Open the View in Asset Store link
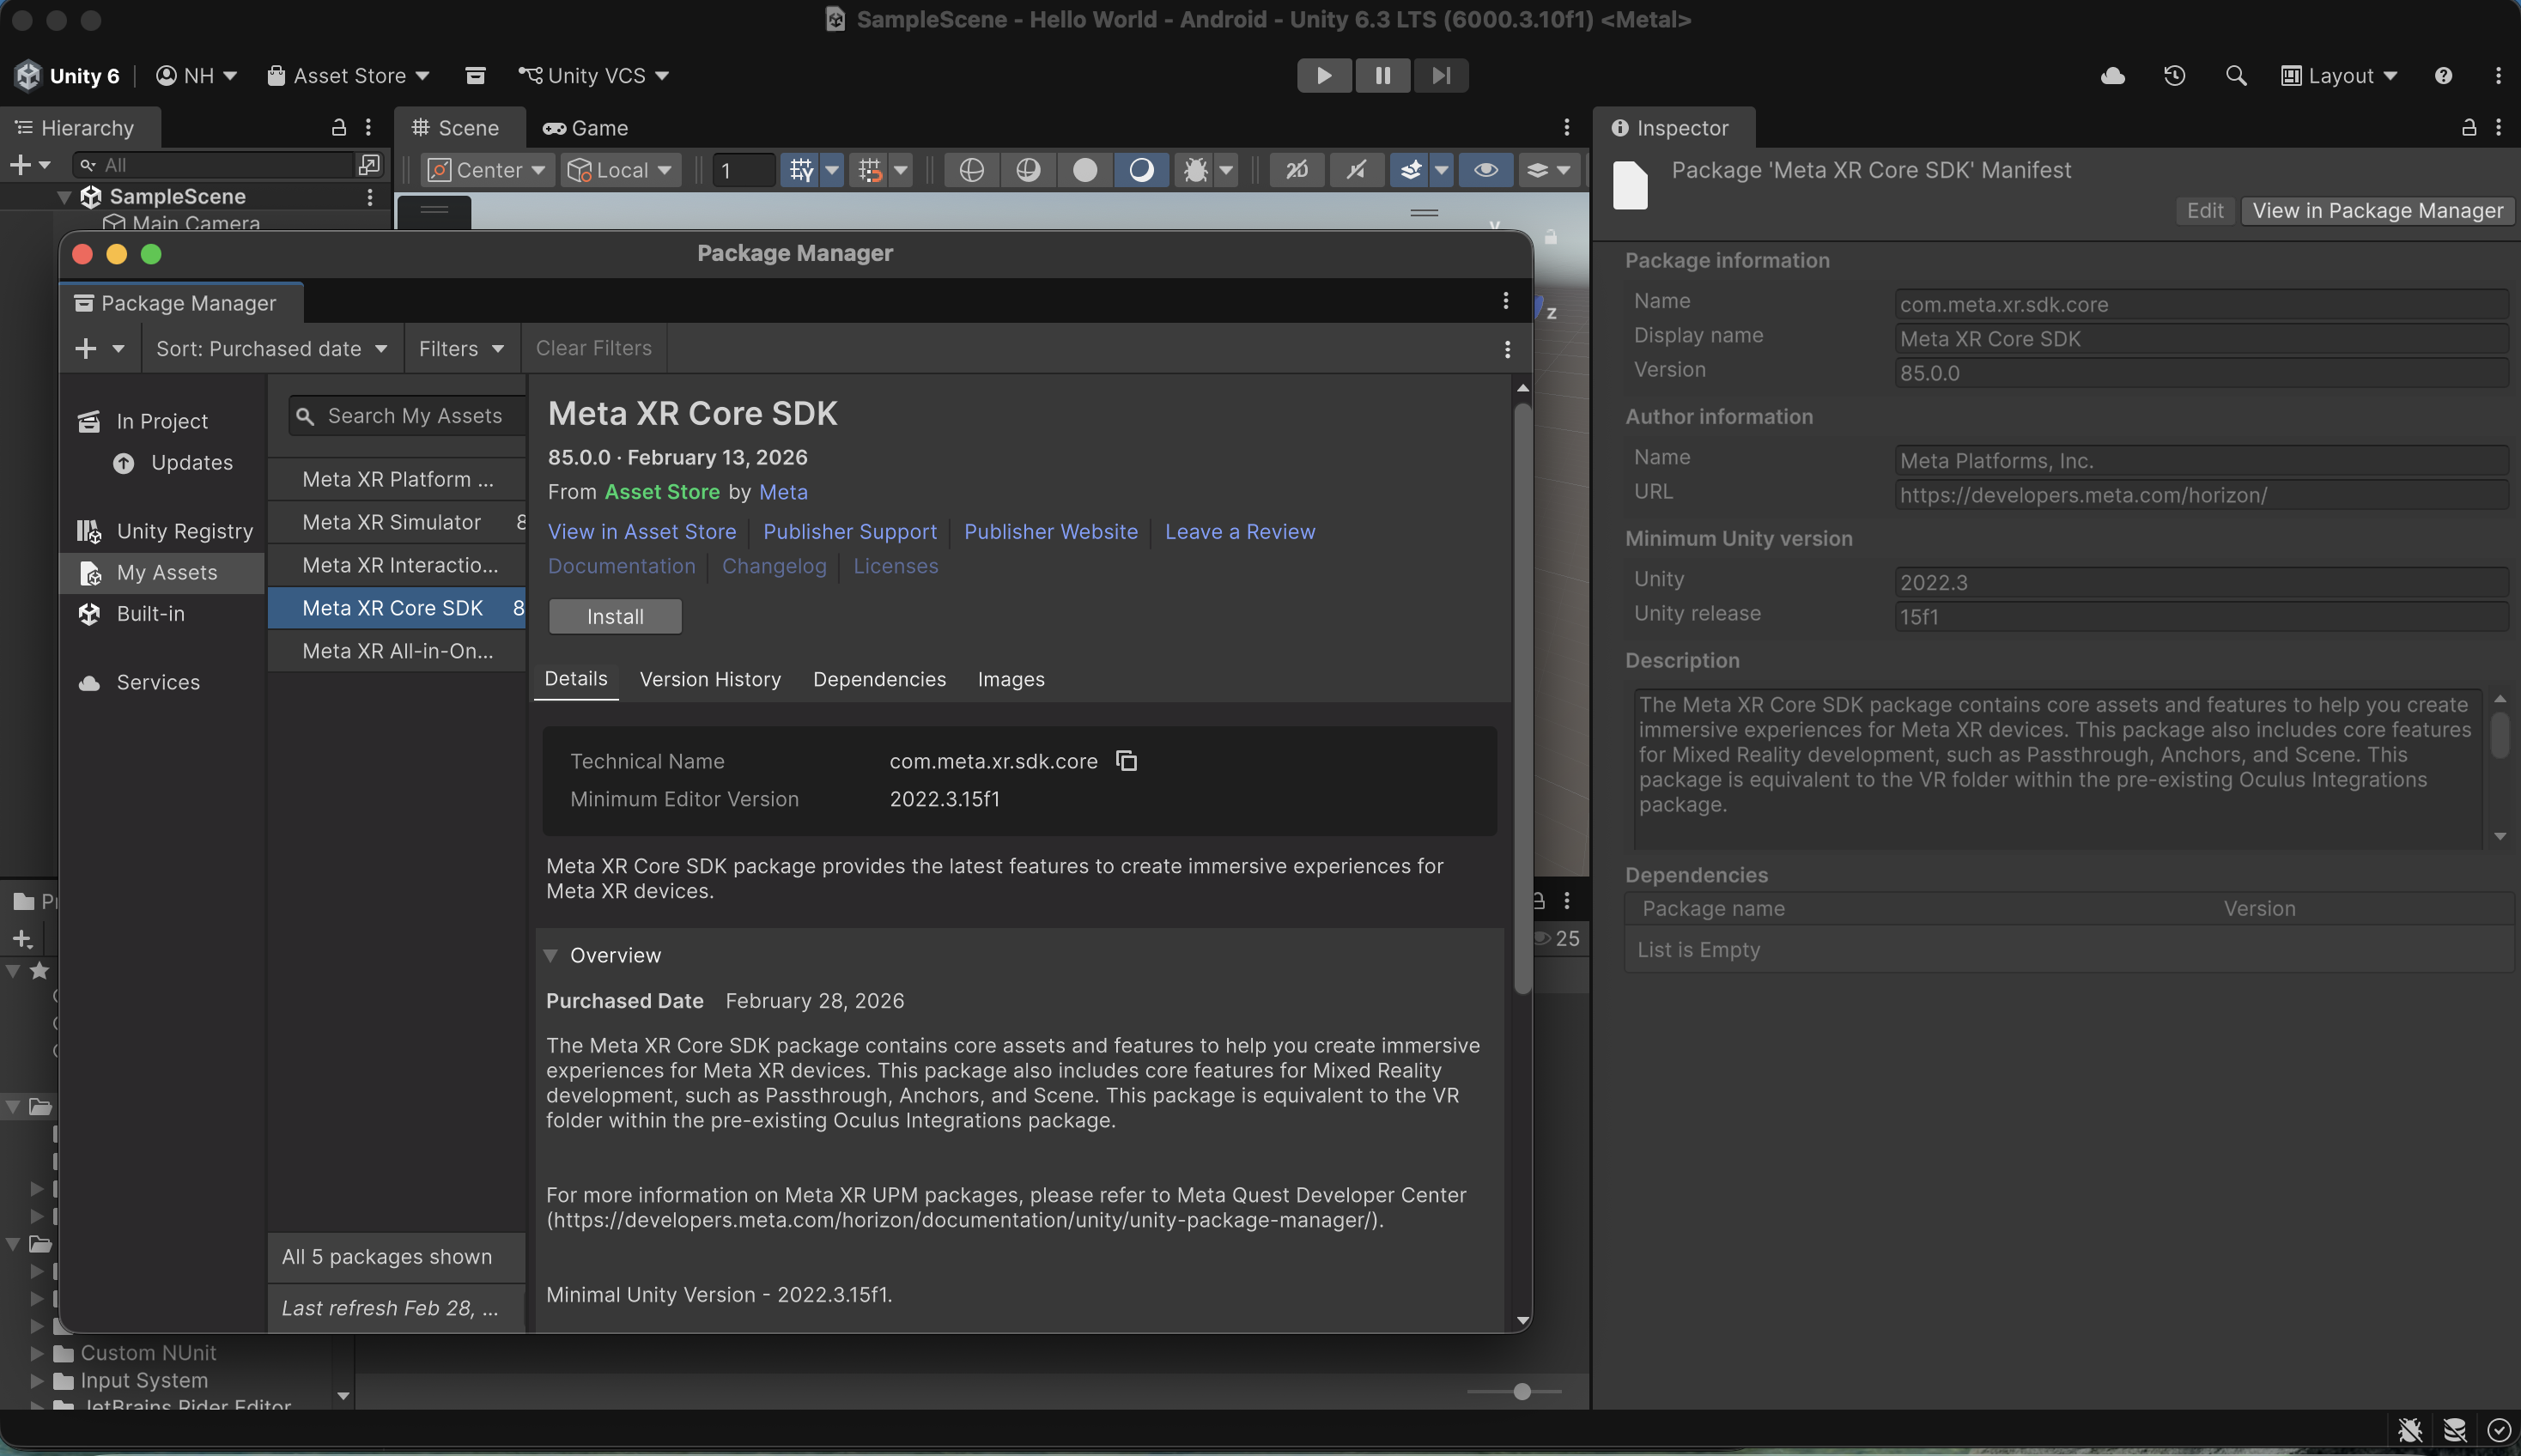2521x1456 pixels. pos(641,531)
